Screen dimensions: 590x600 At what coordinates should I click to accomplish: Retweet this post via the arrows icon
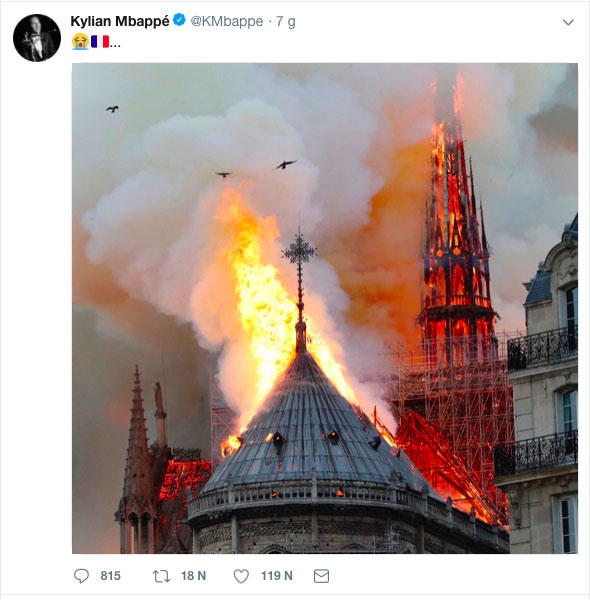[161, 576]
